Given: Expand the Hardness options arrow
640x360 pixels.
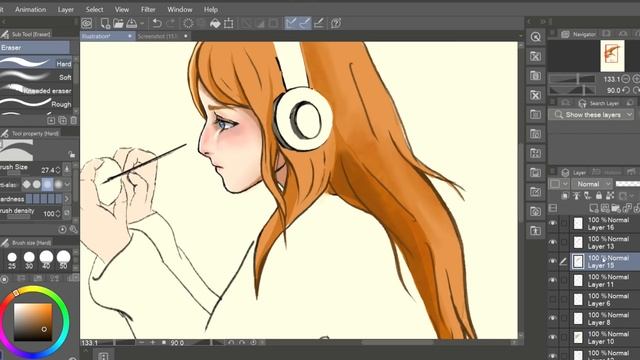Looking at the screenshot, I should coord(67,199).
